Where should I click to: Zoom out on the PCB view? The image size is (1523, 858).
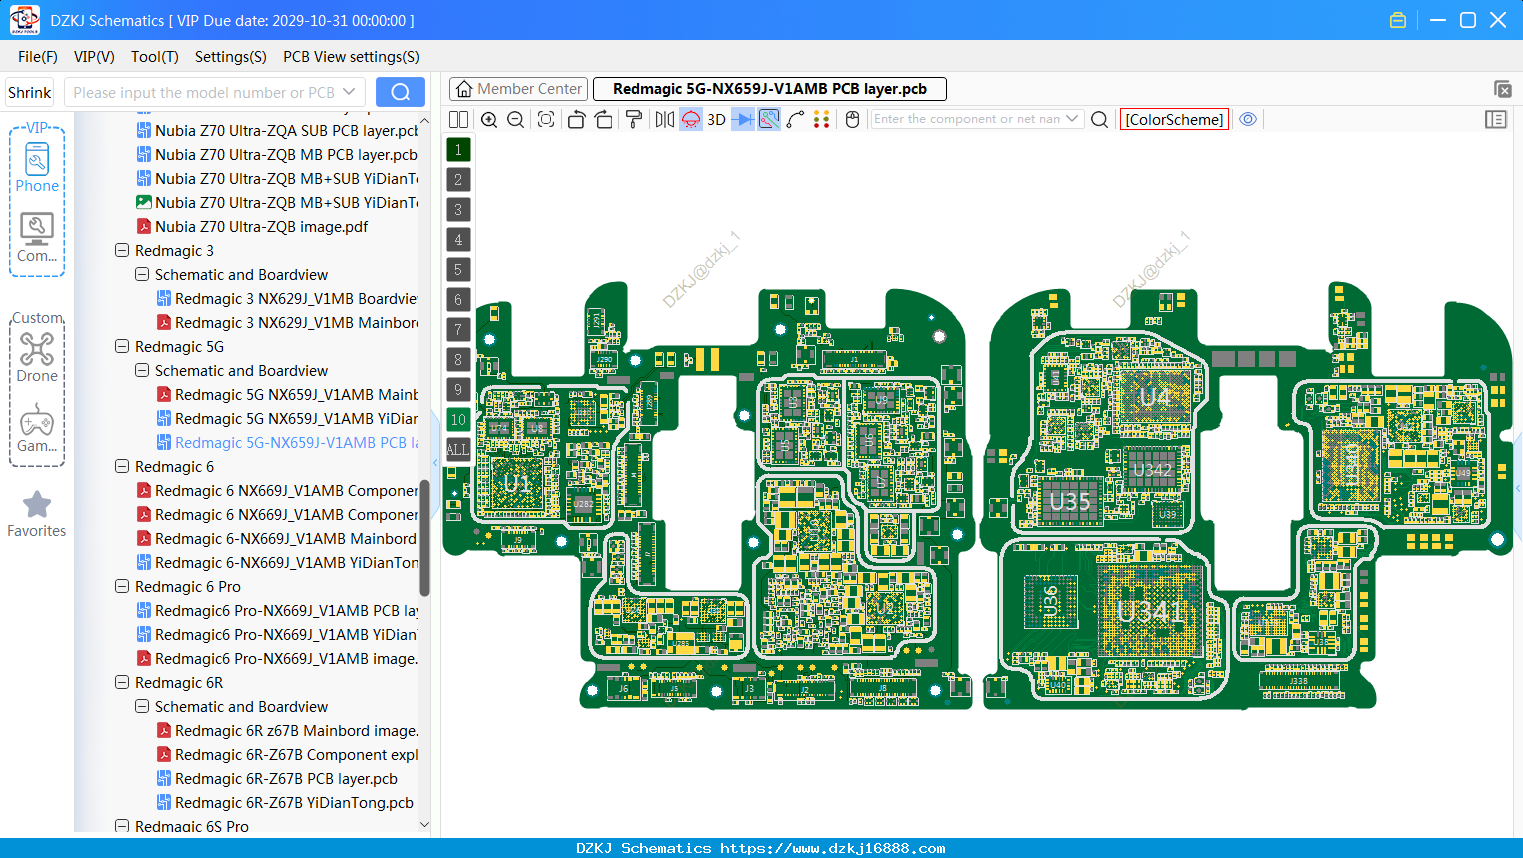coord(516,119)
